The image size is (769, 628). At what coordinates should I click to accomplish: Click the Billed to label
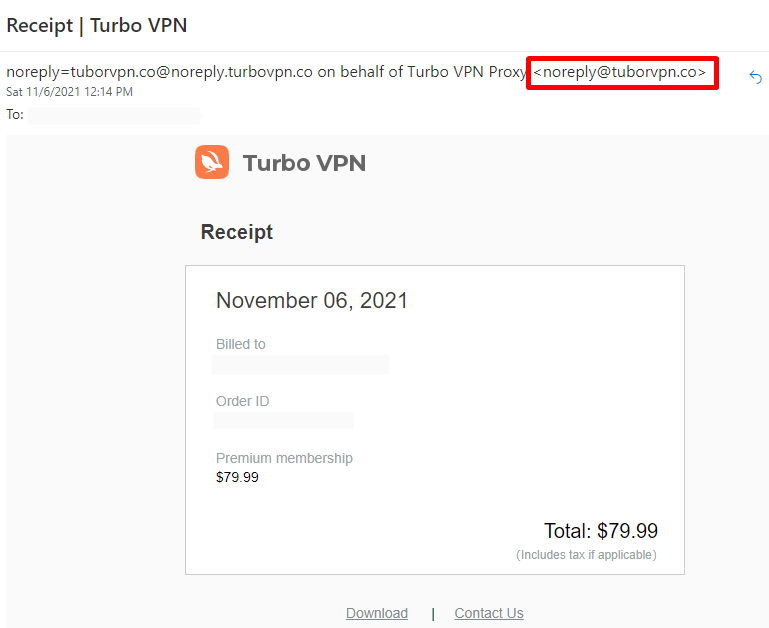tap(241, 344)
